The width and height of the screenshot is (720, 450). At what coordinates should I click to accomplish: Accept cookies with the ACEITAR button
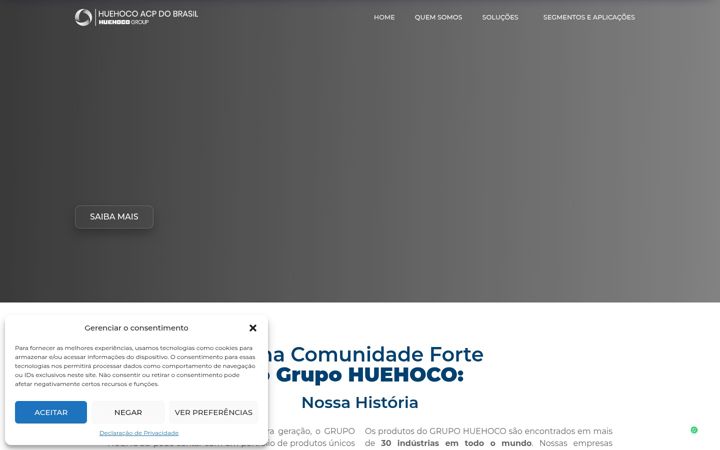coord(51,412)
